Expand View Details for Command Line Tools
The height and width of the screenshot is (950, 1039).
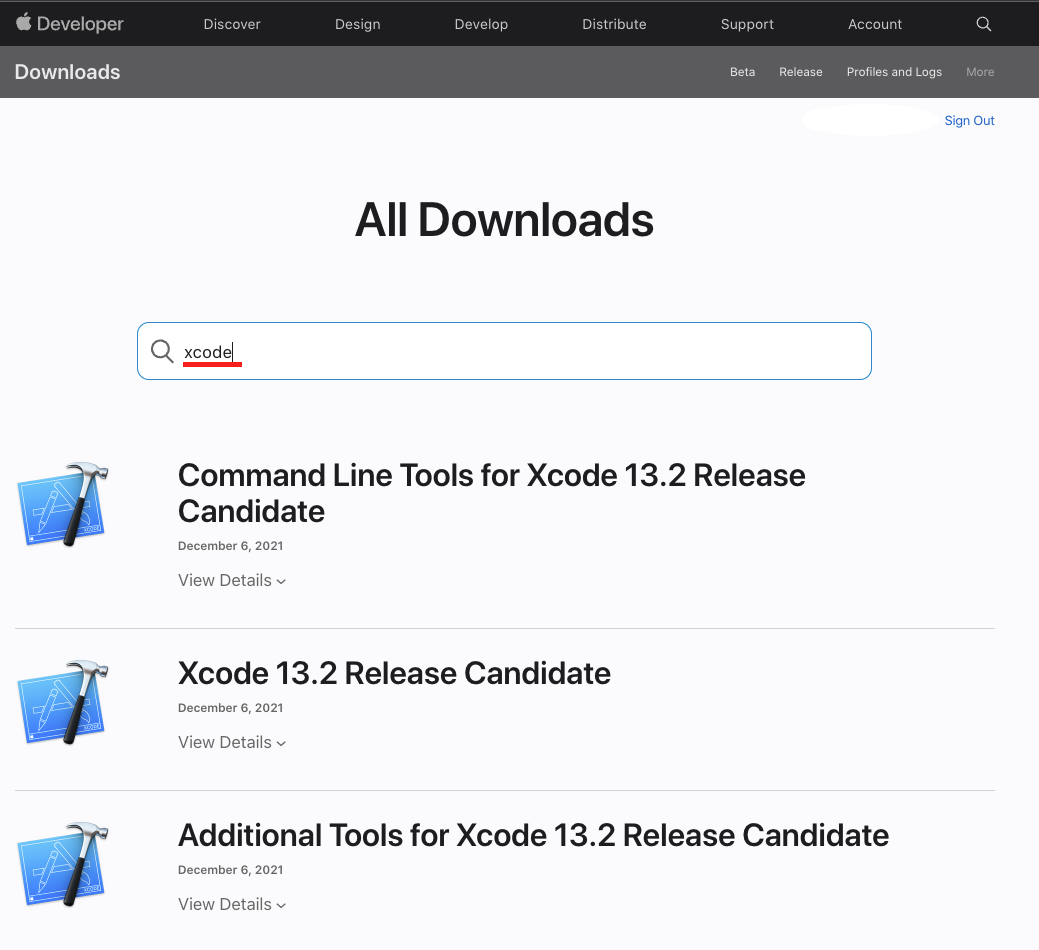pos(232,581)
